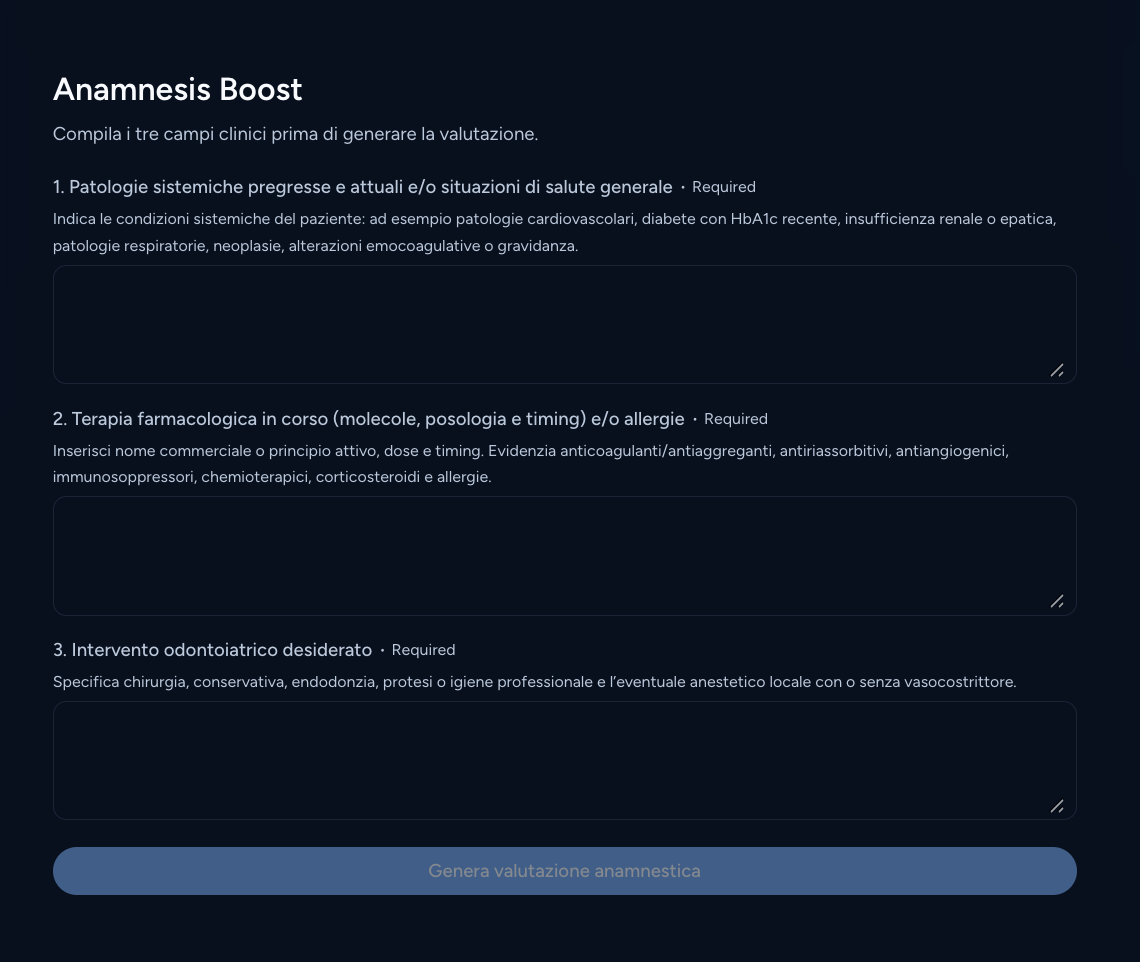Click the text "Compila i tre campi clinici"
Viewport: 1140px width, 962px height.
coord(160,135)
